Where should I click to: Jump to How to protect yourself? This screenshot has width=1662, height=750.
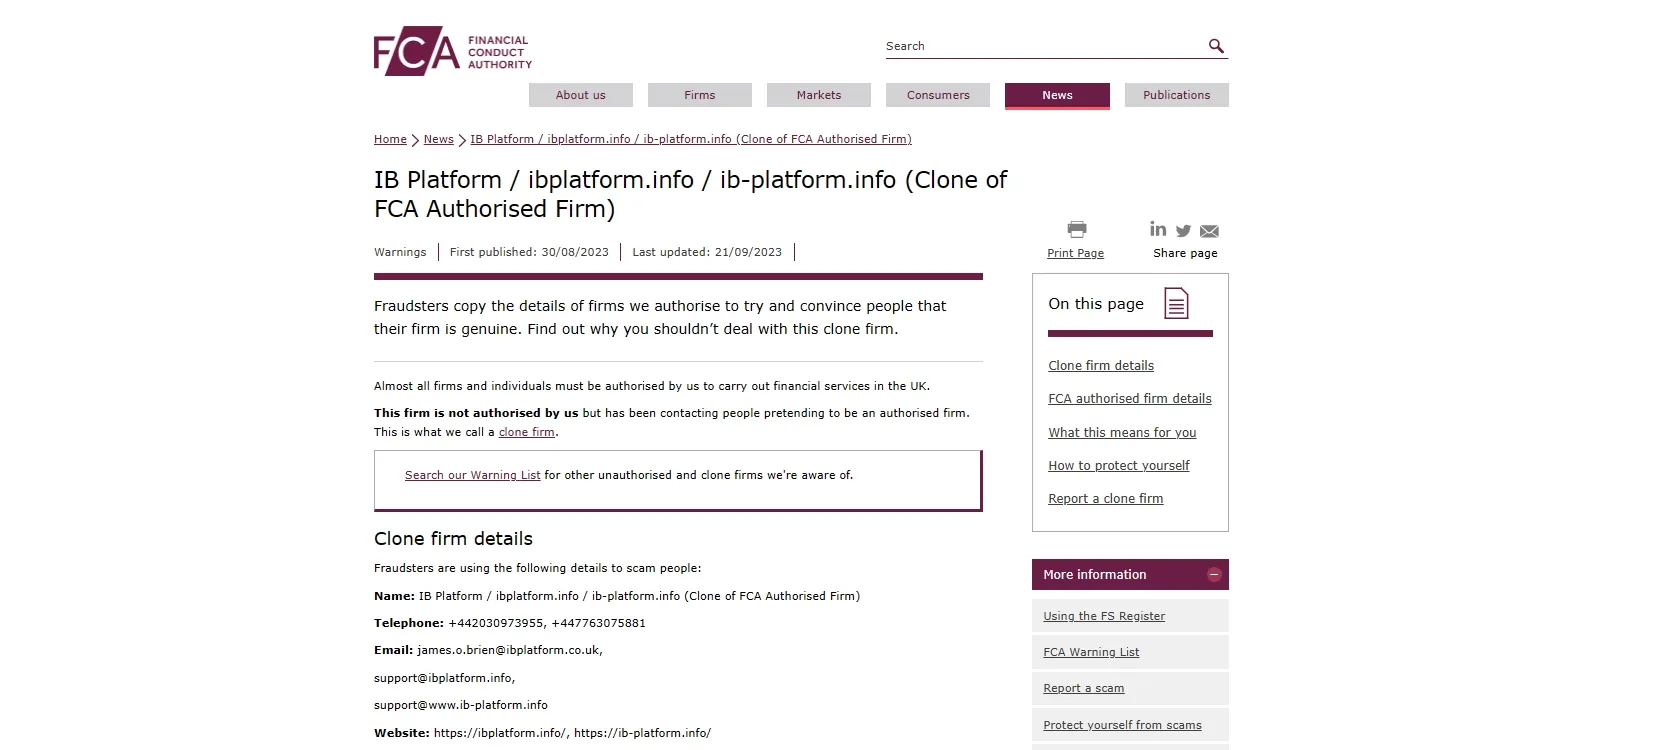[x=1119, y=465]
